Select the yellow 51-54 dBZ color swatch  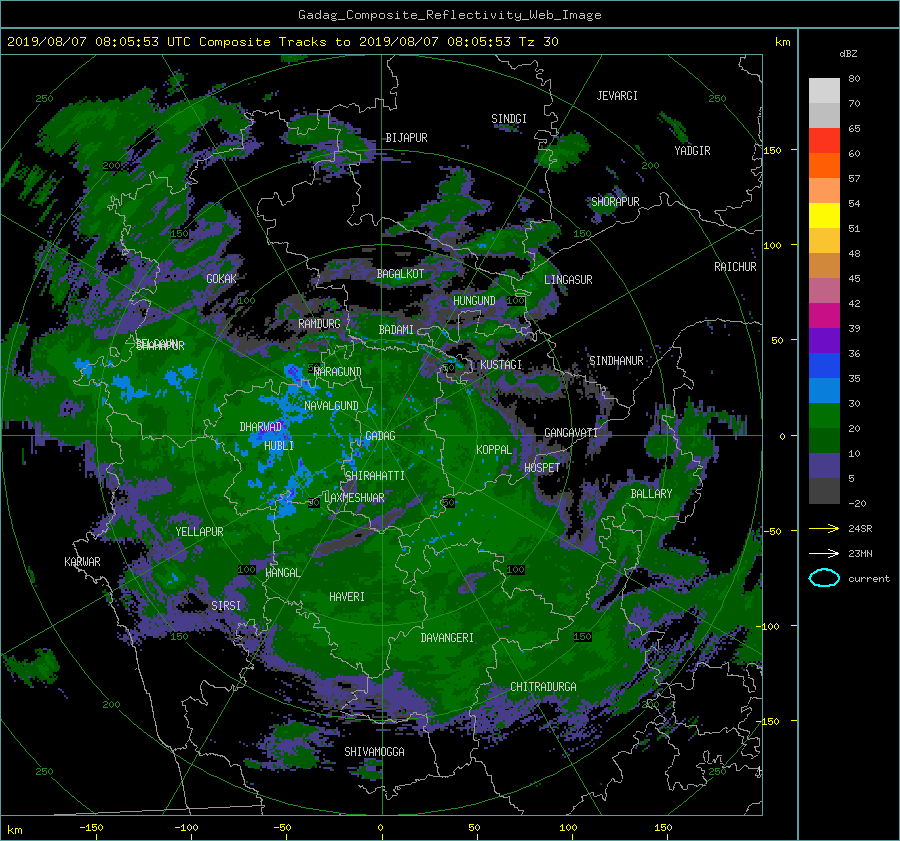(x=824, y=216)
